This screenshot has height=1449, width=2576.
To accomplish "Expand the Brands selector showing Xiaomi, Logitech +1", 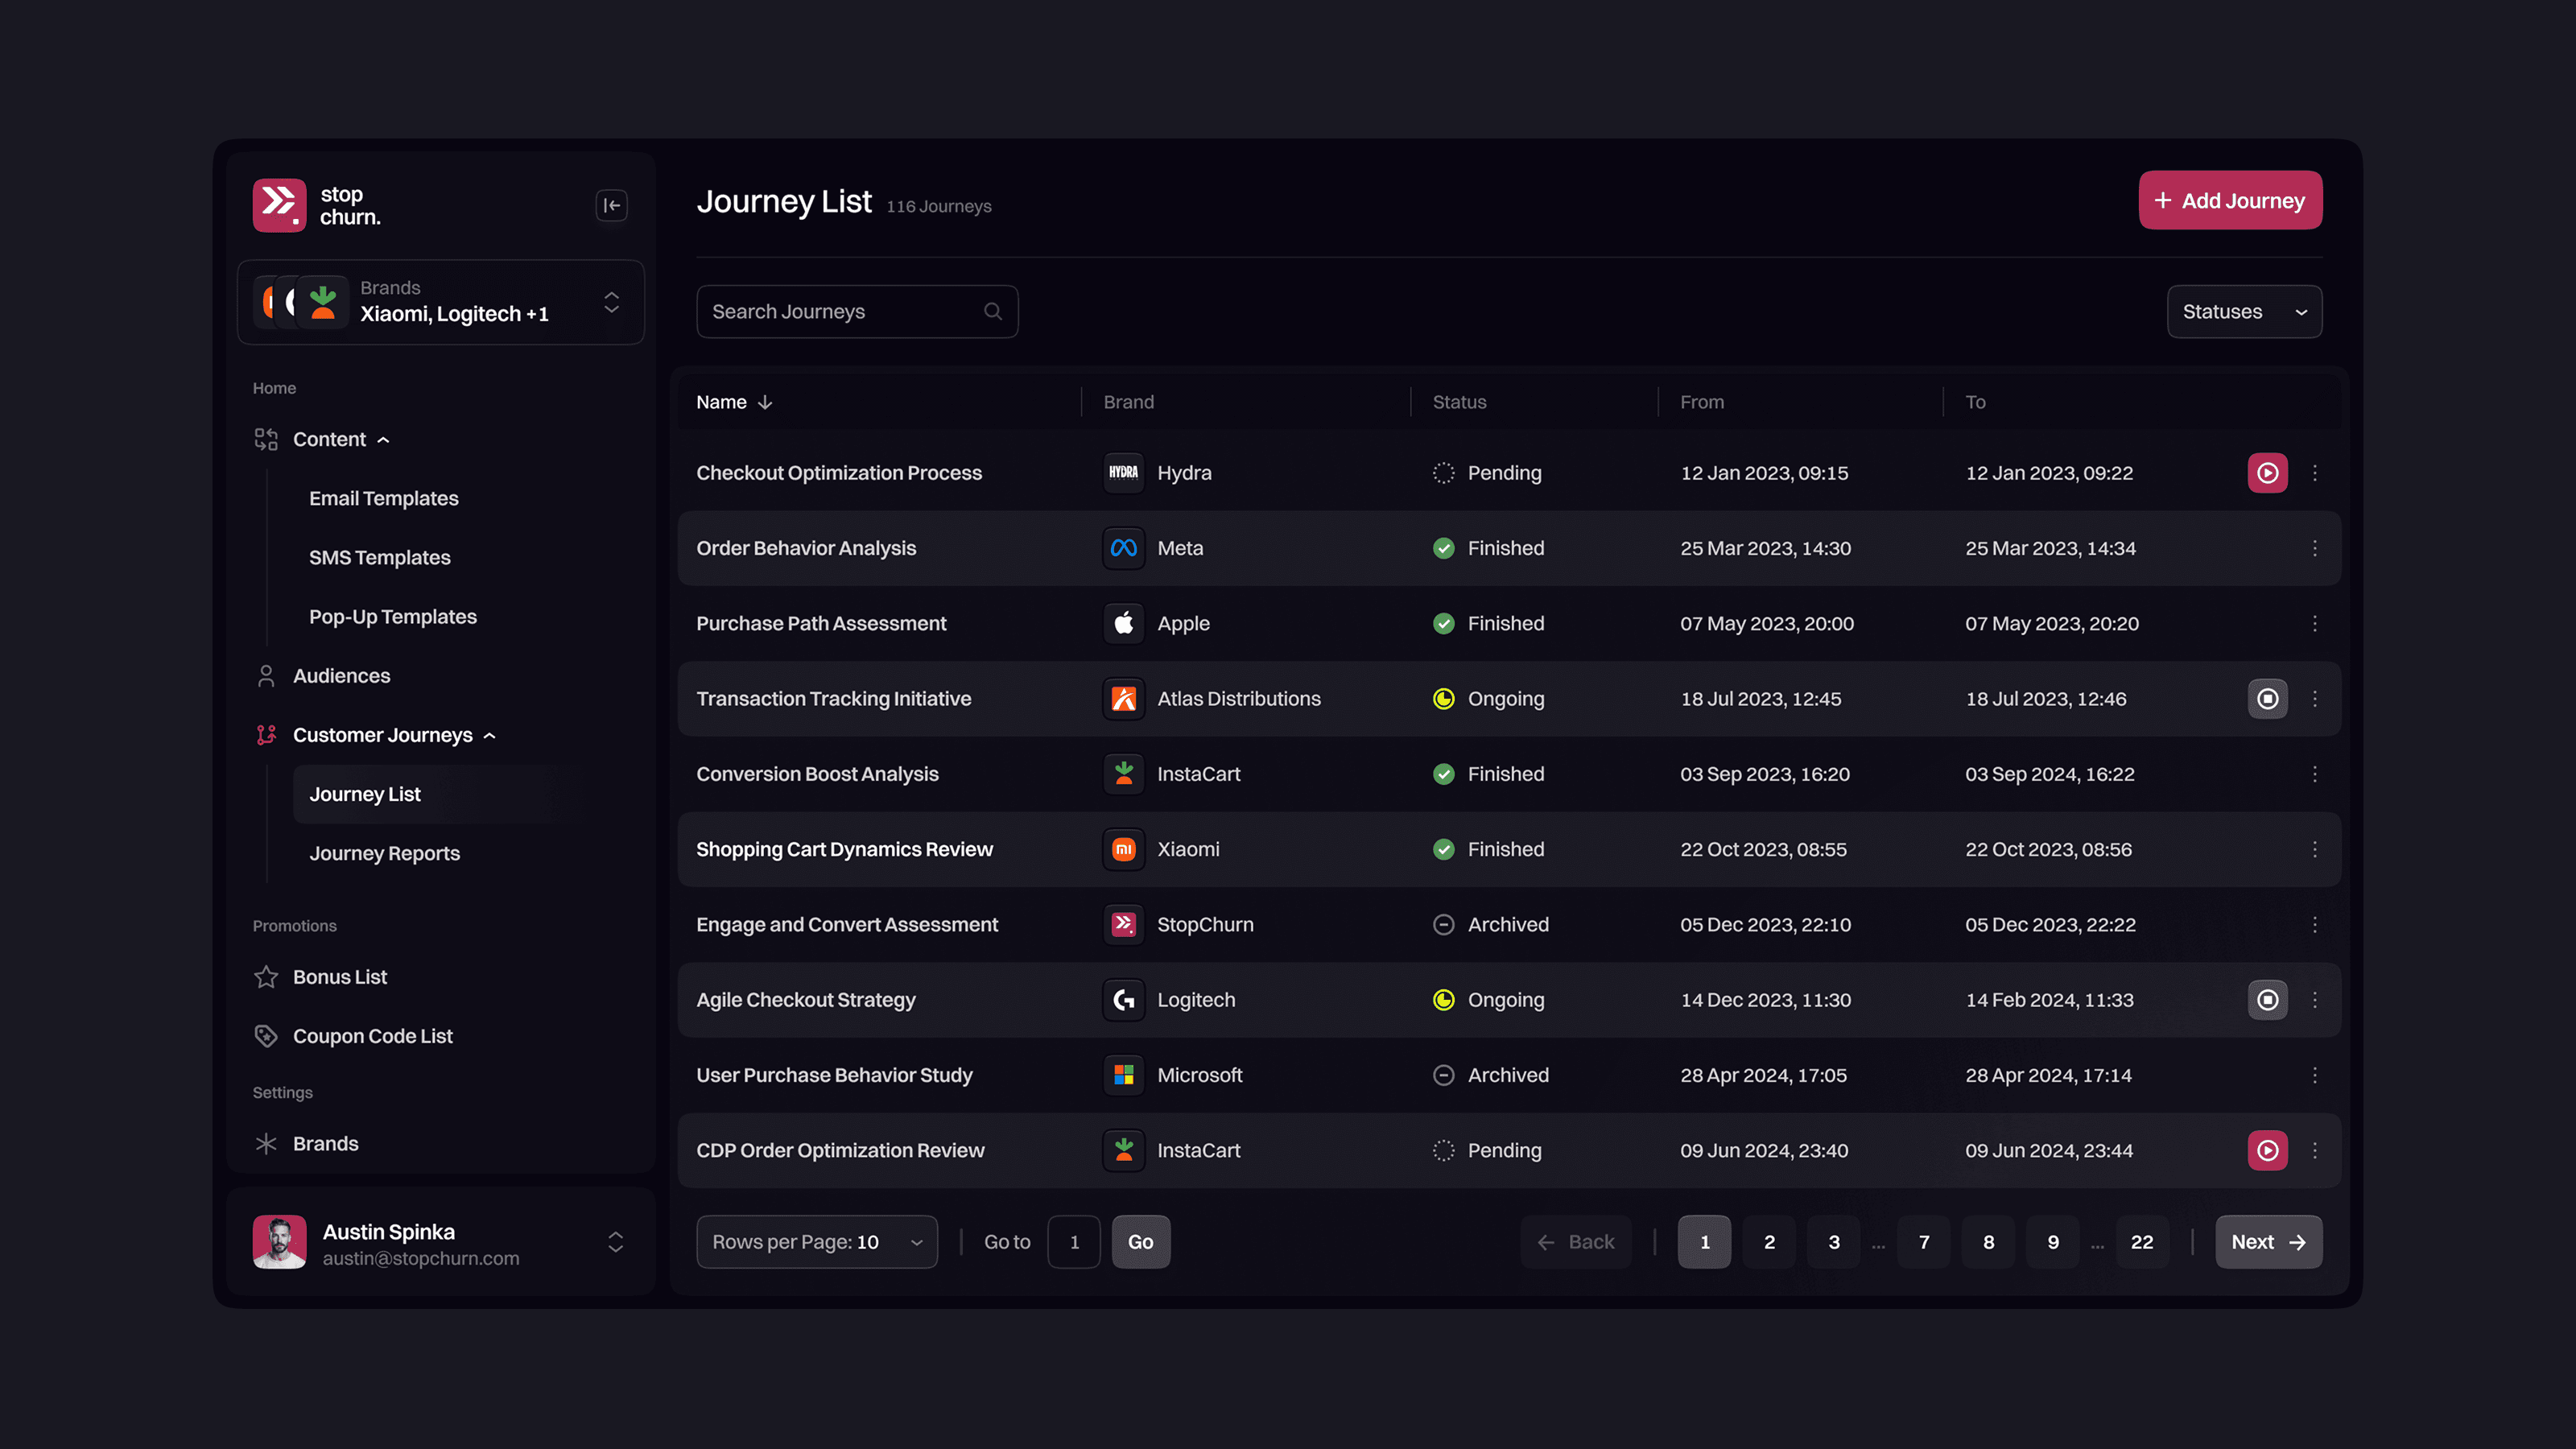I will (611, 302).
